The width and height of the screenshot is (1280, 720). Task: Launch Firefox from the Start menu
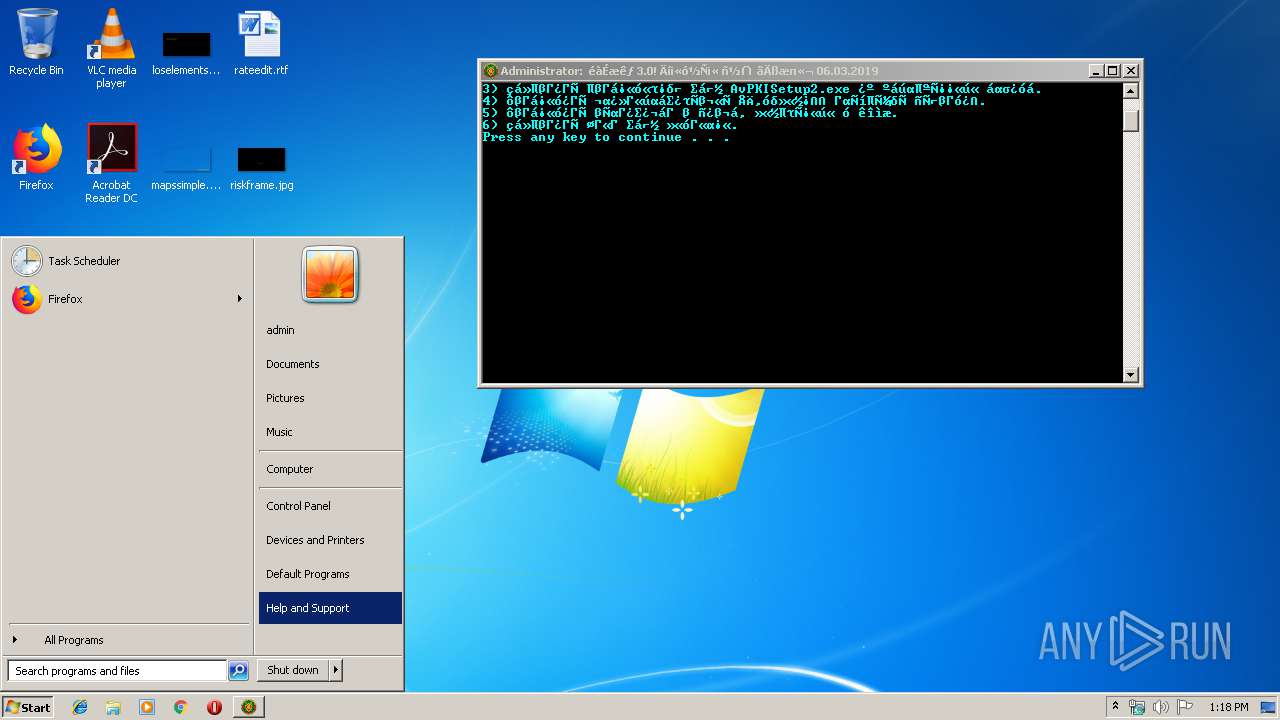118,299
